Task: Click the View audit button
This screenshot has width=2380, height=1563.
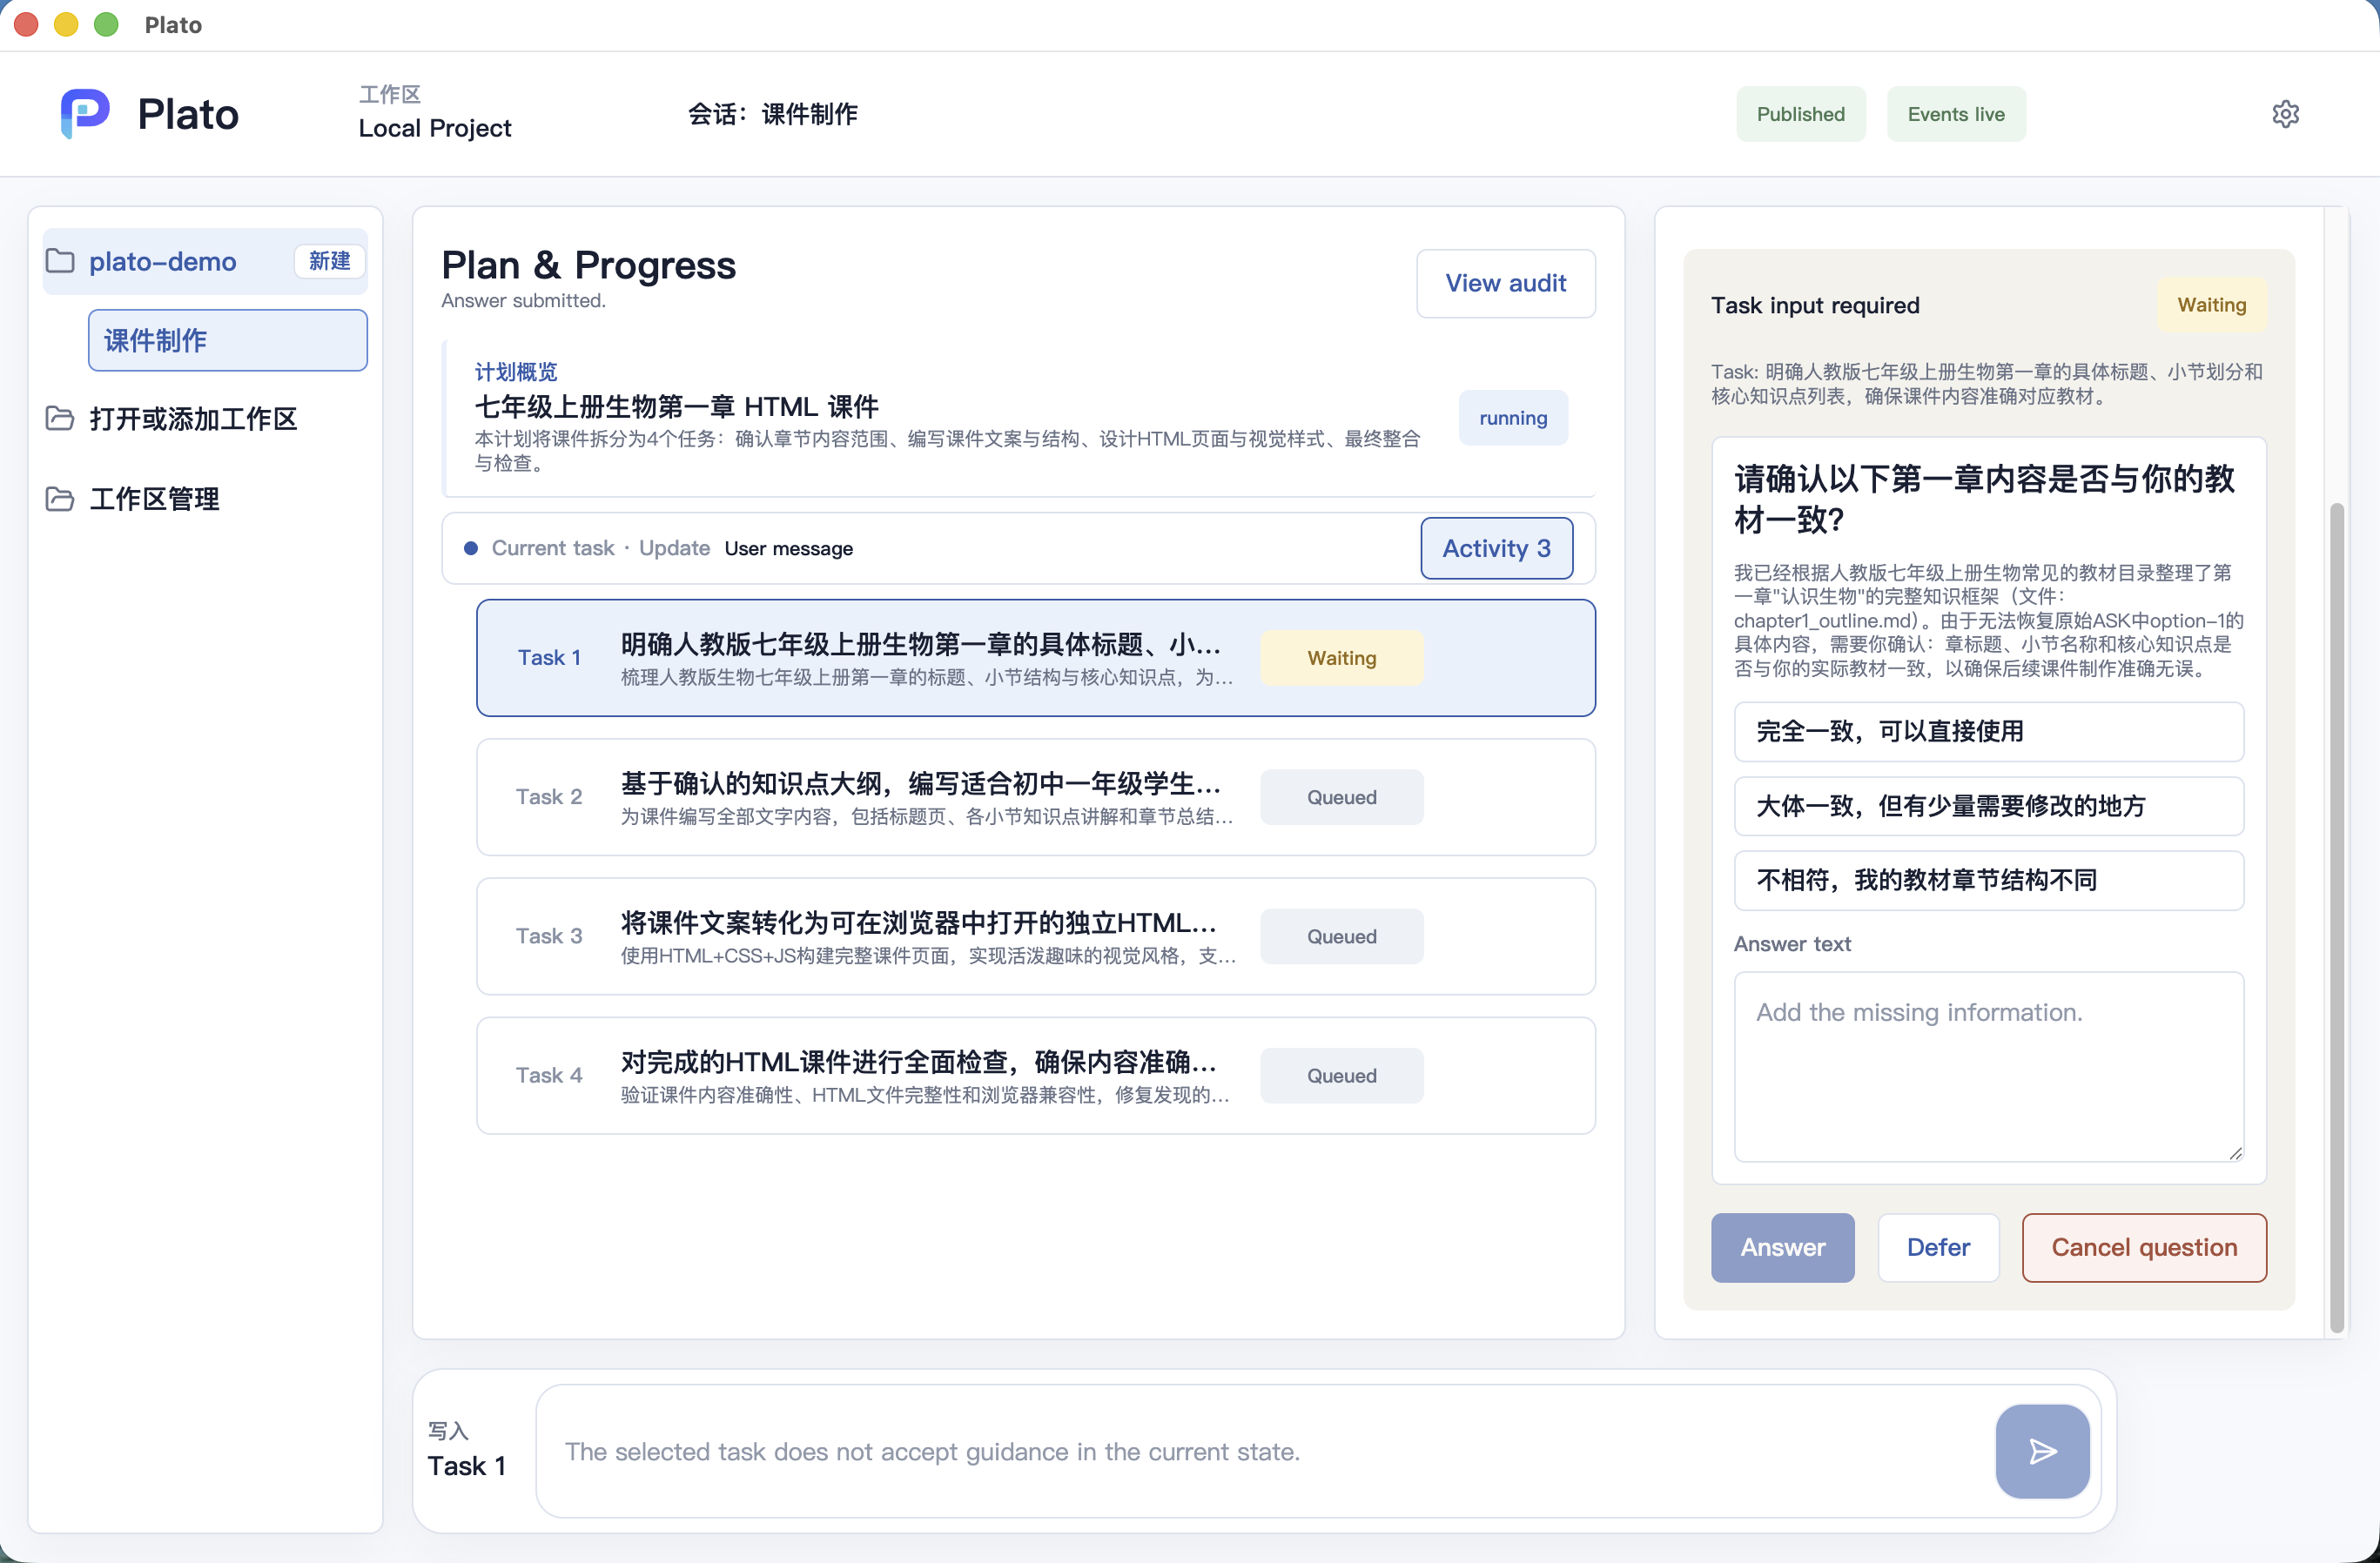Action: 1505,283
